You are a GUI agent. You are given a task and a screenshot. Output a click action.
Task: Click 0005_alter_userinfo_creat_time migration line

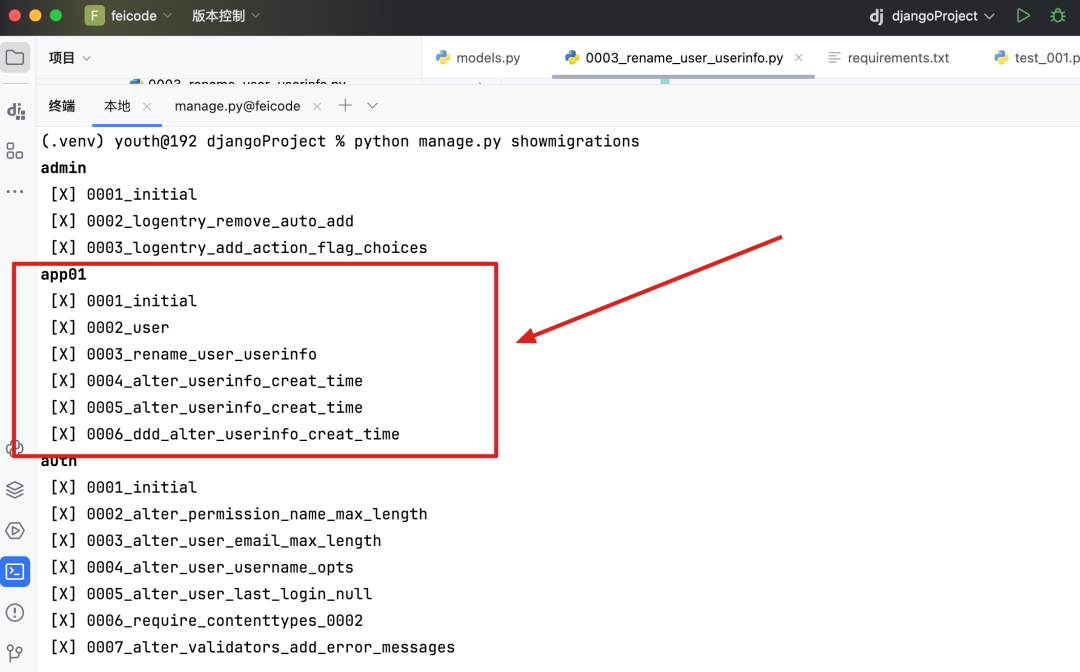pos(207,408)
